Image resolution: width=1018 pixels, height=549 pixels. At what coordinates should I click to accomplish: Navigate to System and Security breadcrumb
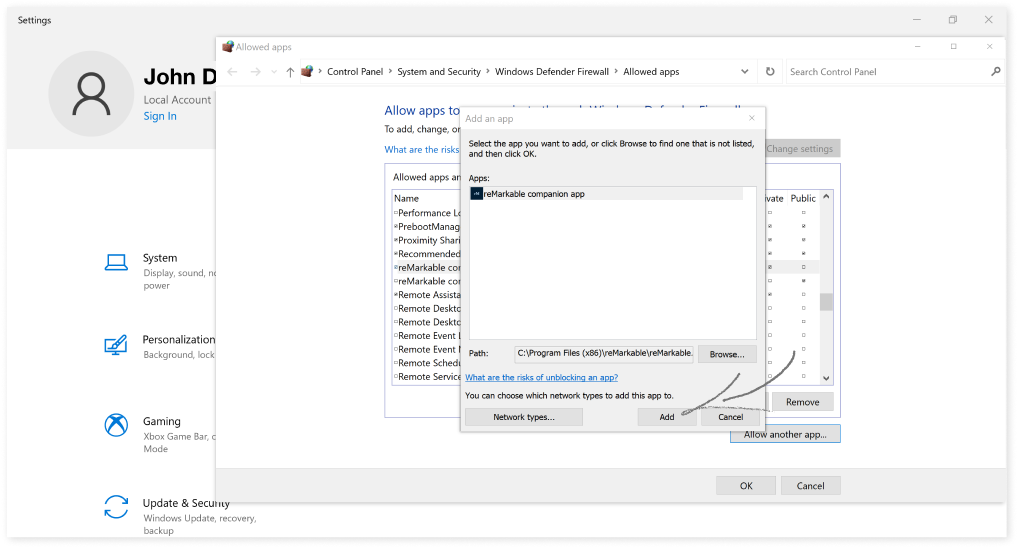tap(438, 72)
